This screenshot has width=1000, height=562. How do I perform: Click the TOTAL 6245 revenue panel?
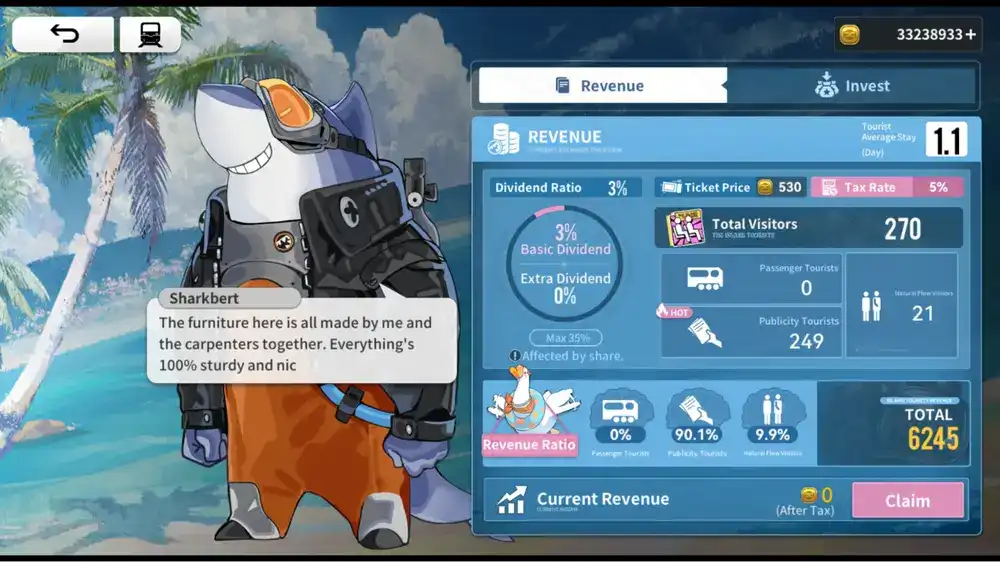coord(892,424)
